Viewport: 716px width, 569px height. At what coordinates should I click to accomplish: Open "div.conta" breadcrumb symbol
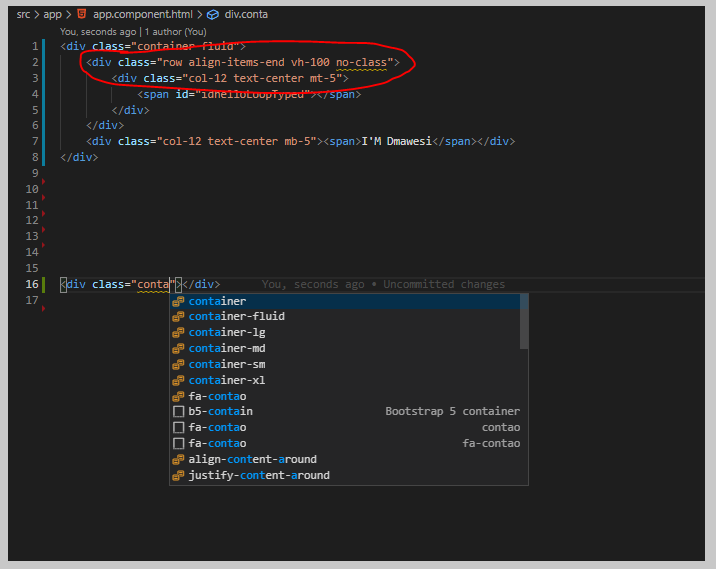[246, 15]
